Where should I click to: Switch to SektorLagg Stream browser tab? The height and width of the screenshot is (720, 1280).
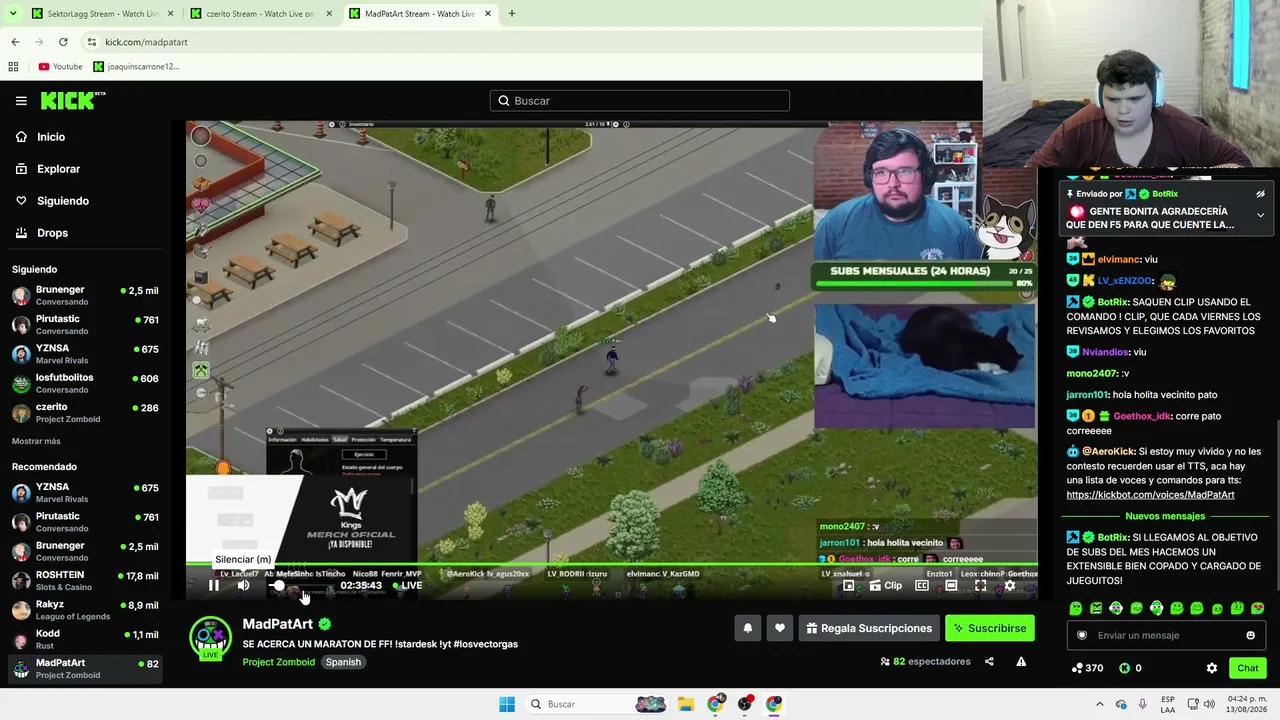point(102,14)
